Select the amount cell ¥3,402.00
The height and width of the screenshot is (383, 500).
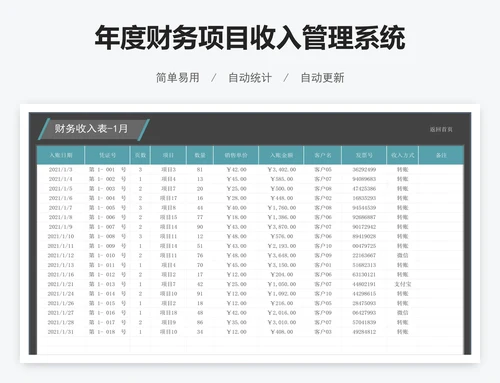pyautogui.click(x=282, y=170)
